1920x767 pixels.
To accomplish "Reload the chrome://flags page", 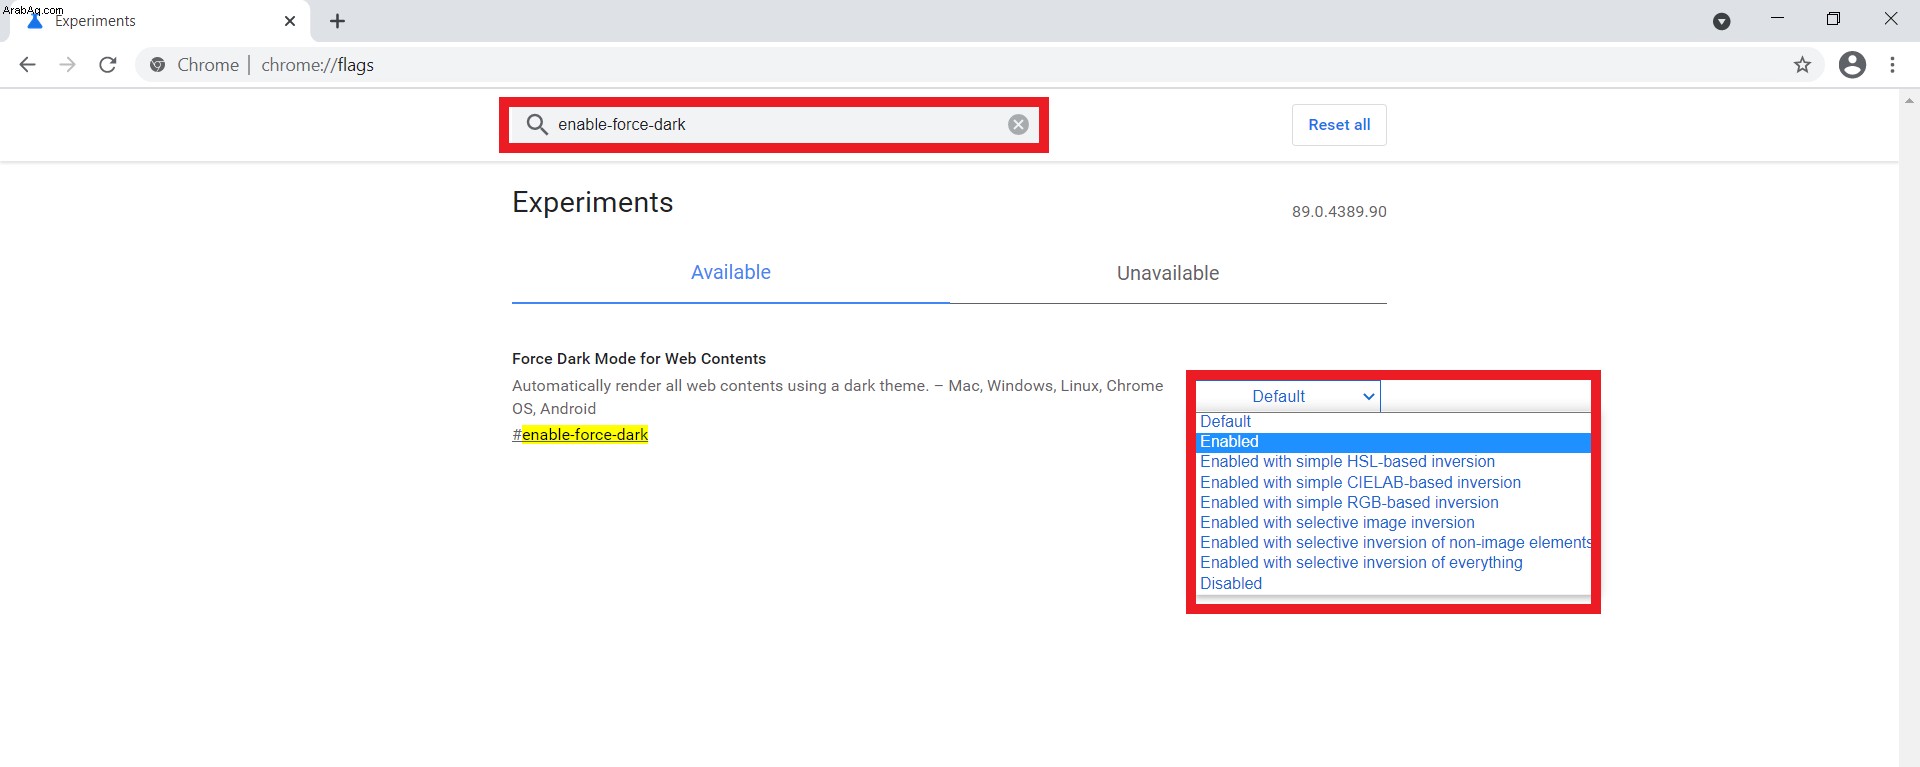I will point(108,65).
